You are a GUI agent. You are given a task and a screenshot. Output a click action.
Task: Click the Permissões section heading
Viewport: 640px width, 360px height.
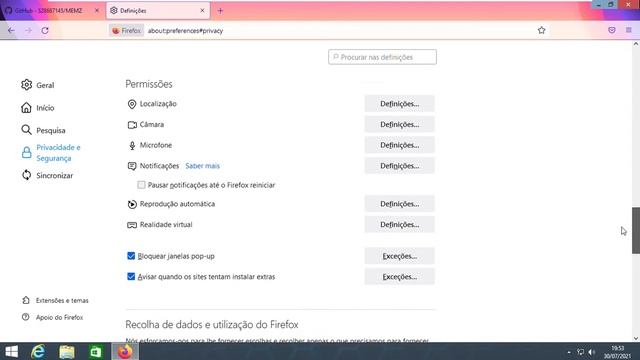pyautogui.click(x=149, y=84)
